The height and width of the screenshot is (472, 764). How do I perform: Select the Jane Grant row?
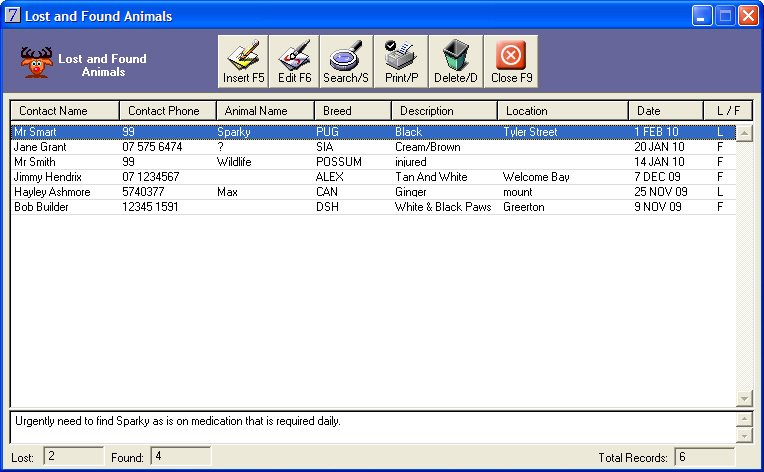(x=373, y=147)
